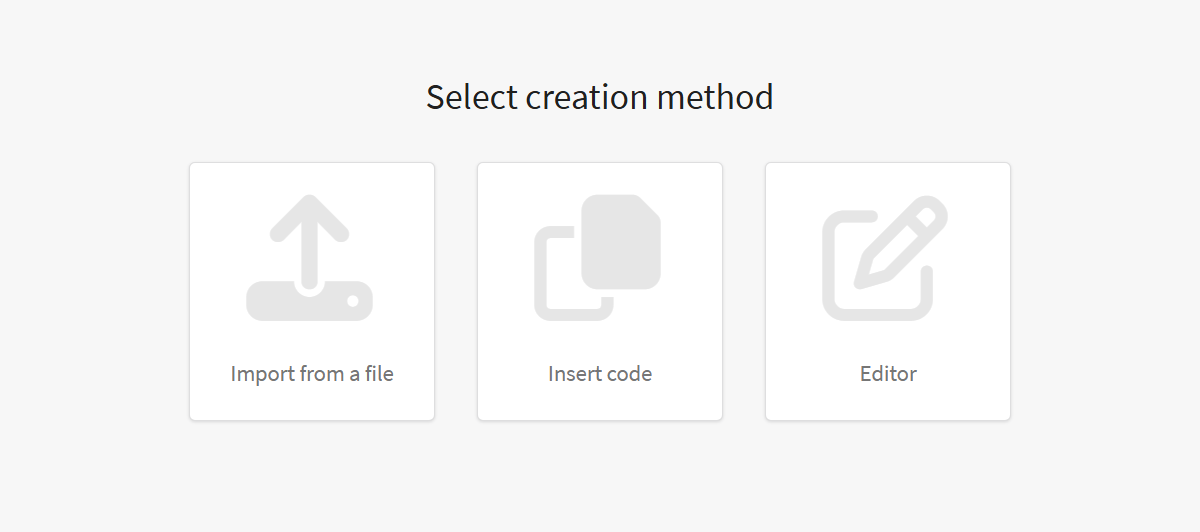Click the folded corner of the copy icon page
Screen dimensions: 1200x532
[x=649, y=206]
